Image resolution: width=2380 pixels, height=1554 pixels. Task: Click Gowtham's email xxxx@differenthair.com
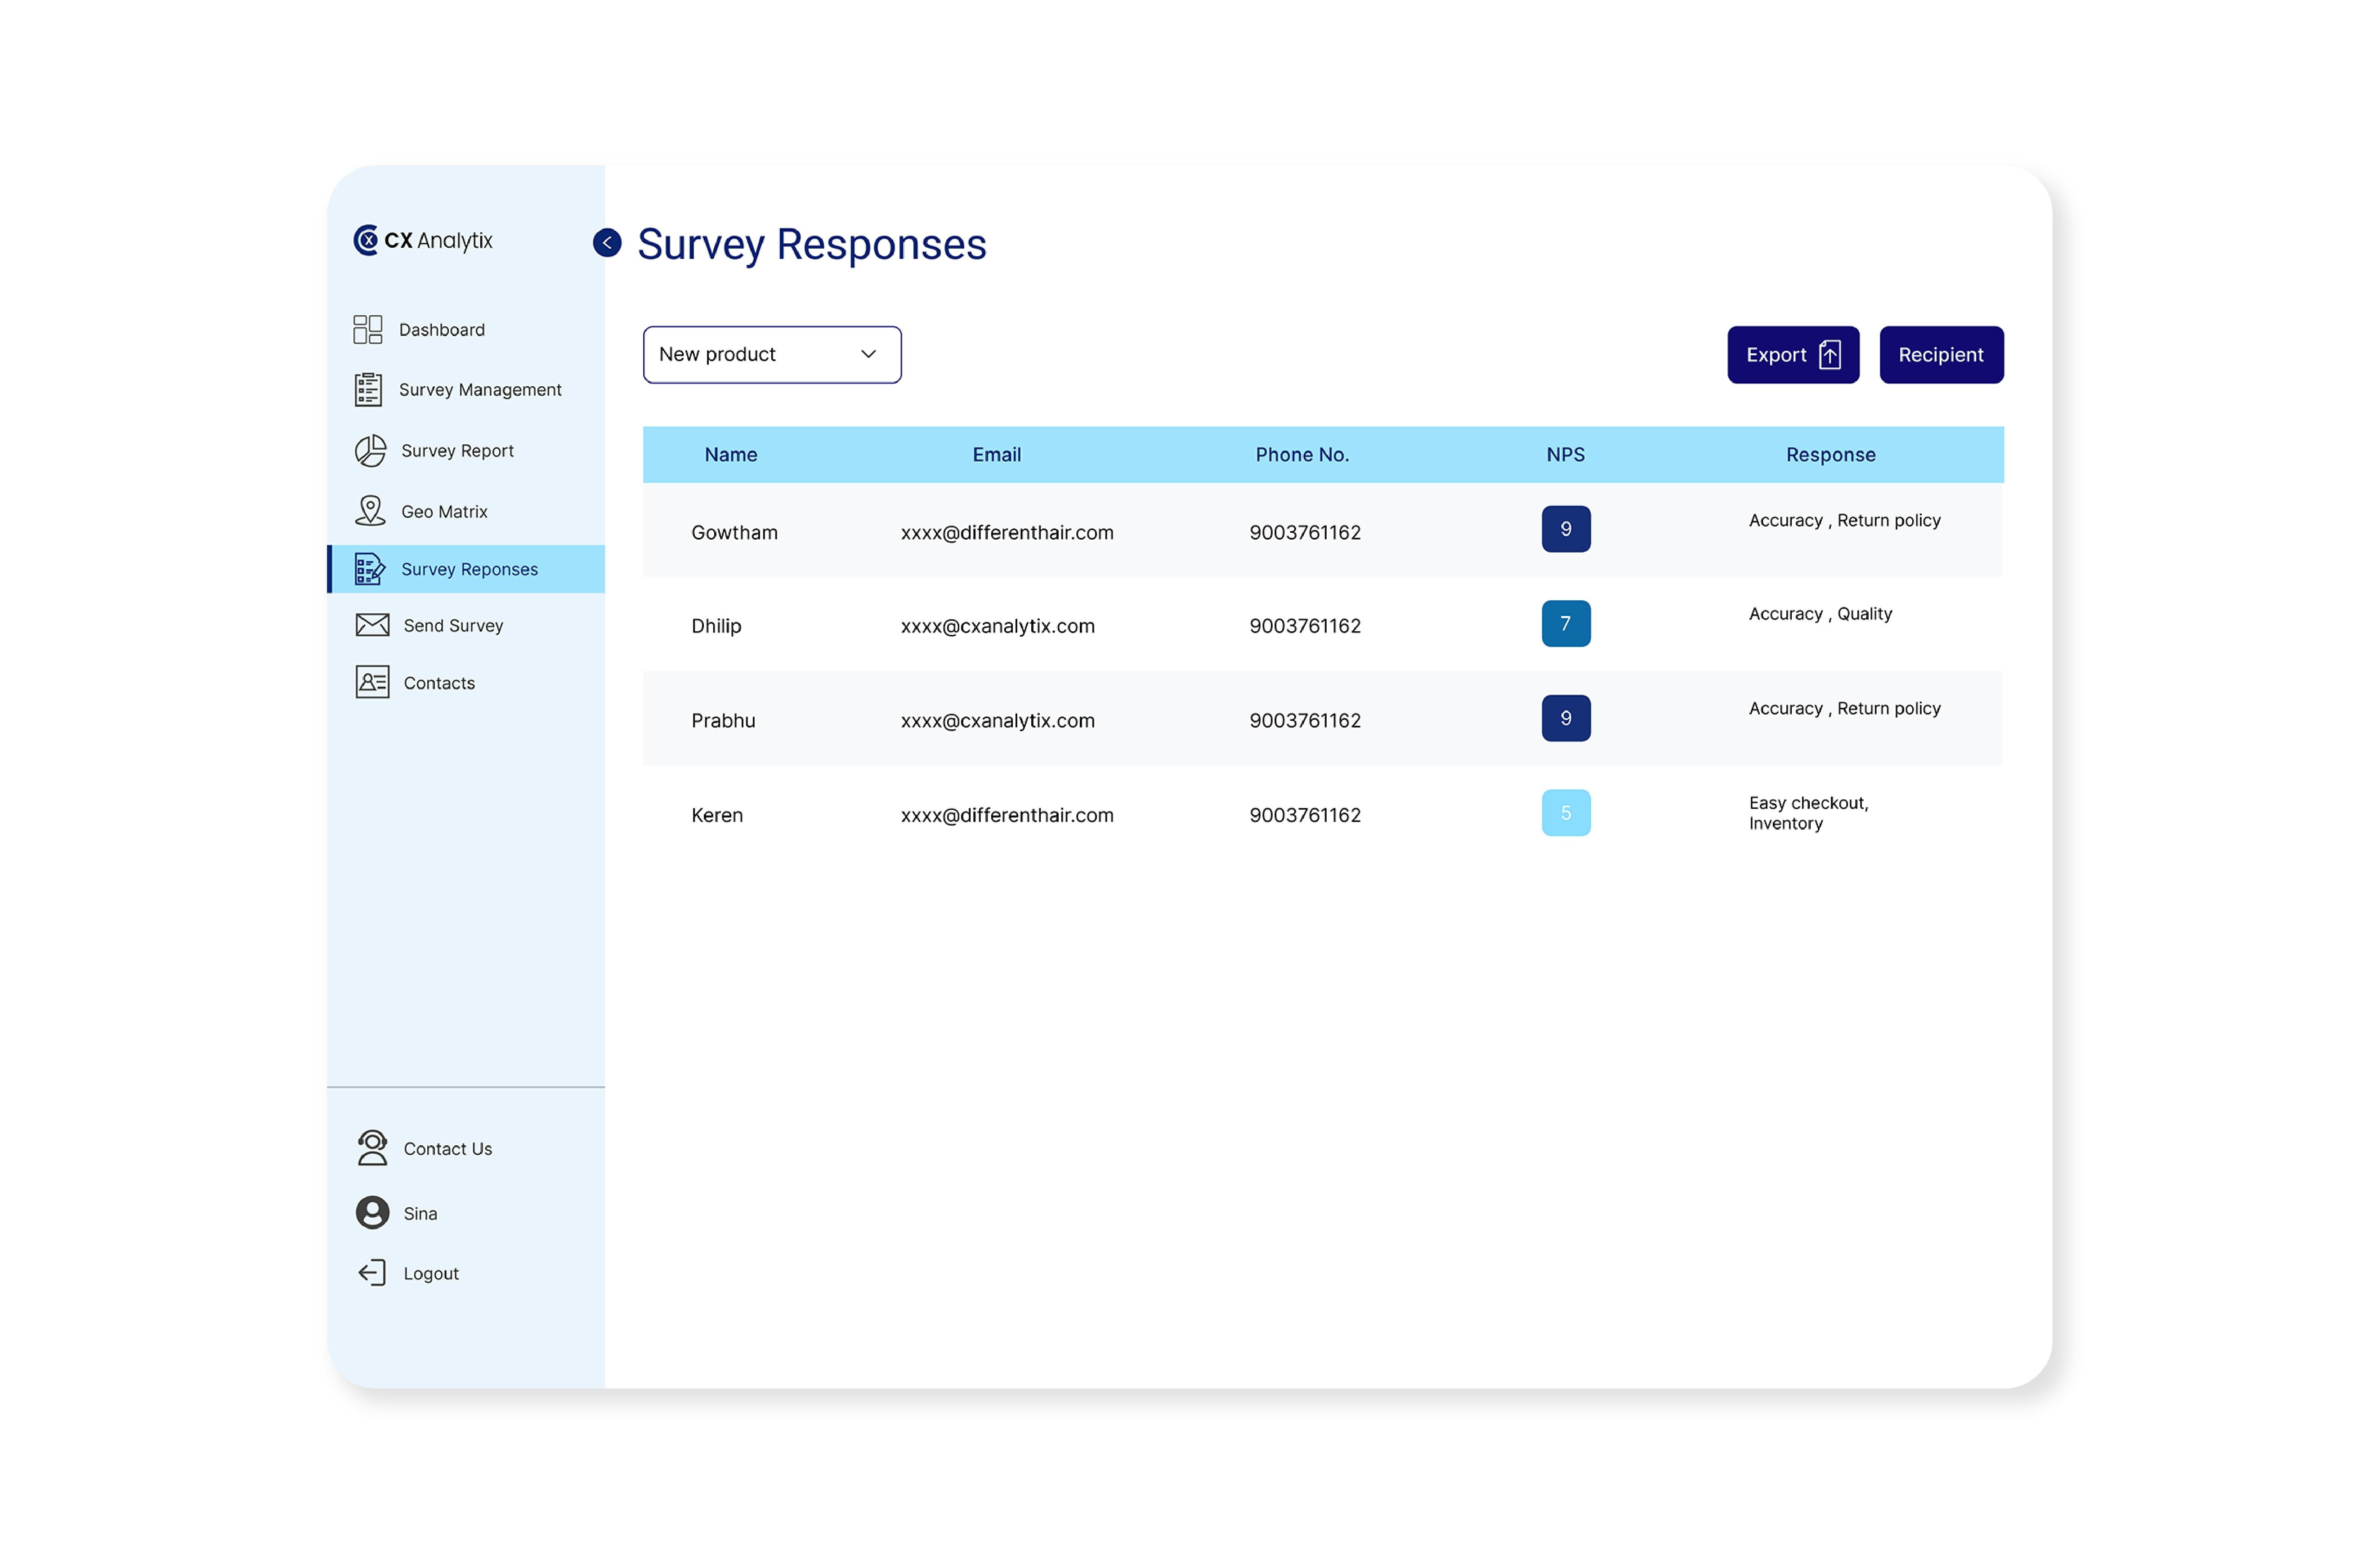coord(1007,533)
